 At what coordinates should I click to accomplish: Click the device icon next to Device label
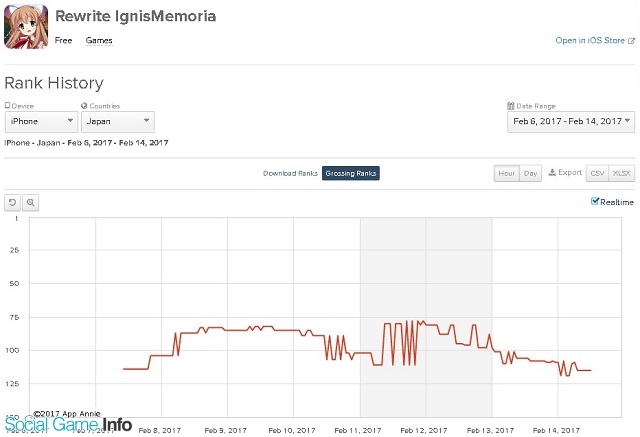click(7, 105)
